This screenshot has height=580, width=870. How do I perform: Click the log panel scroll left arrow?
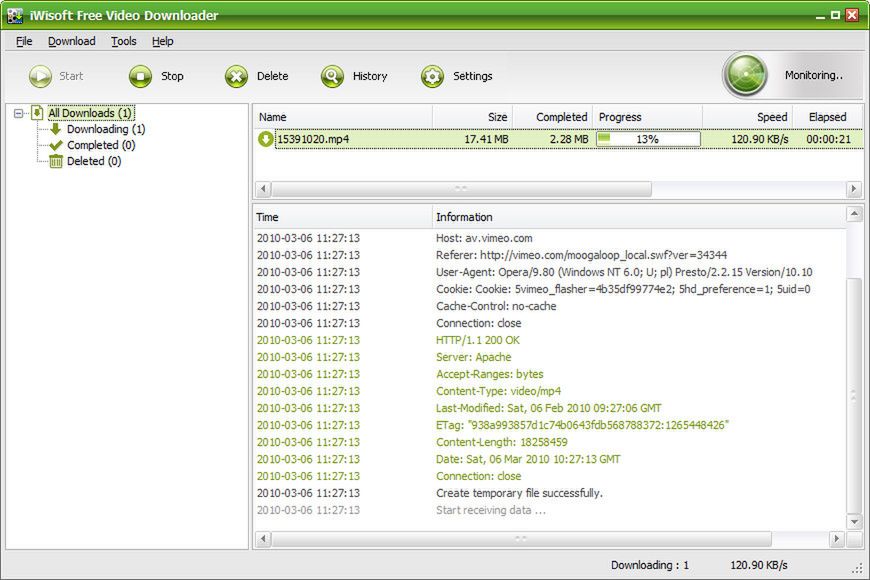[x=263, y=538]
